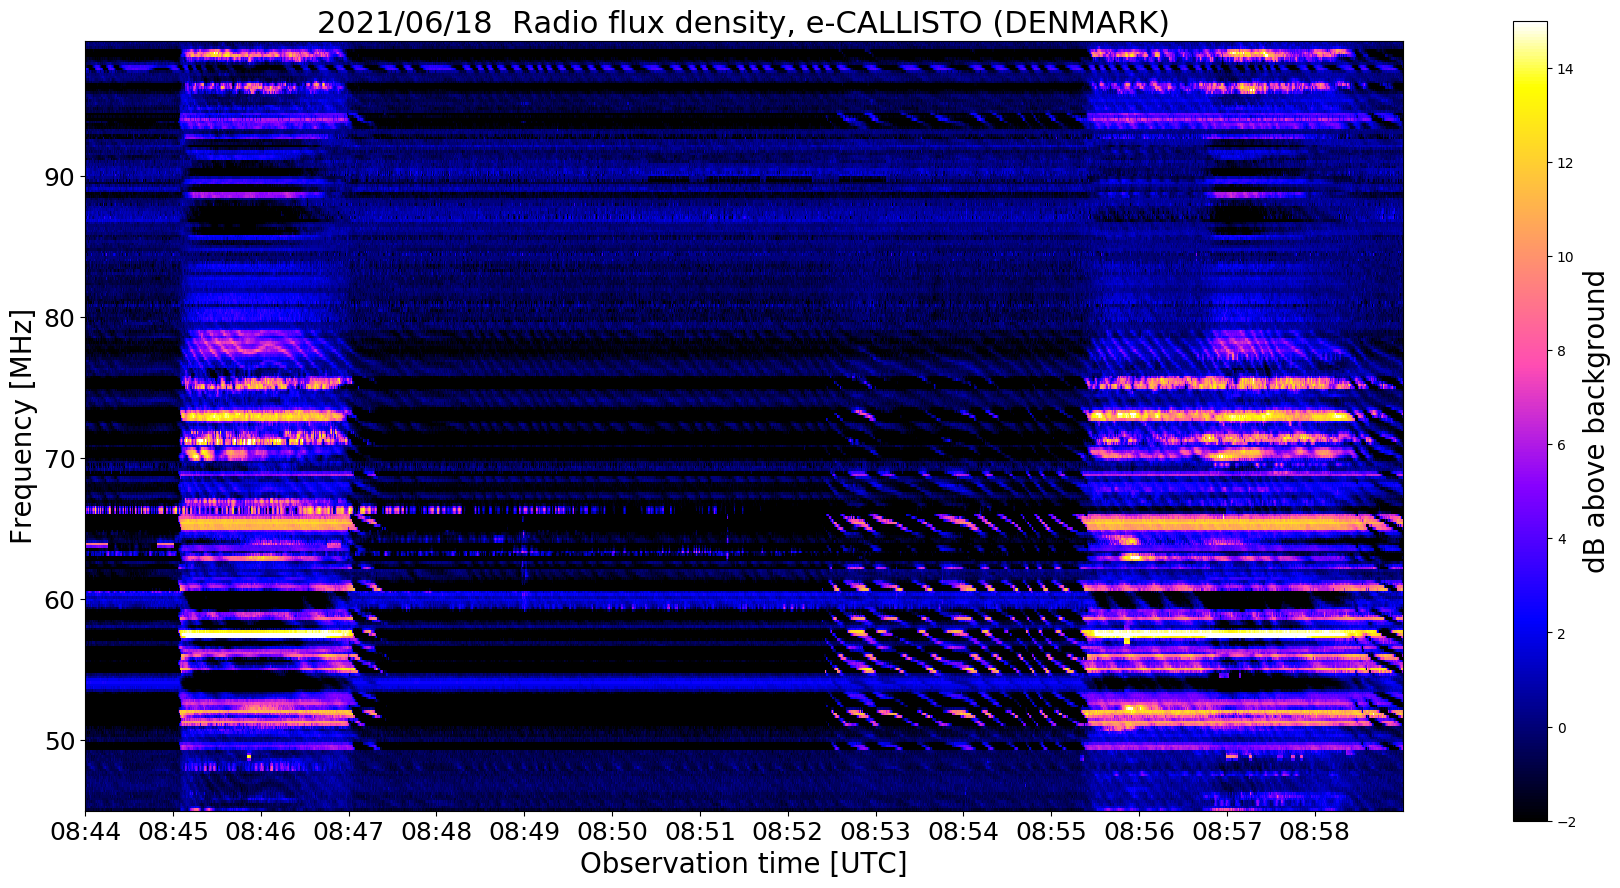Click the 60 frequency tick label

pyautogui.click(x=59, y=600)
